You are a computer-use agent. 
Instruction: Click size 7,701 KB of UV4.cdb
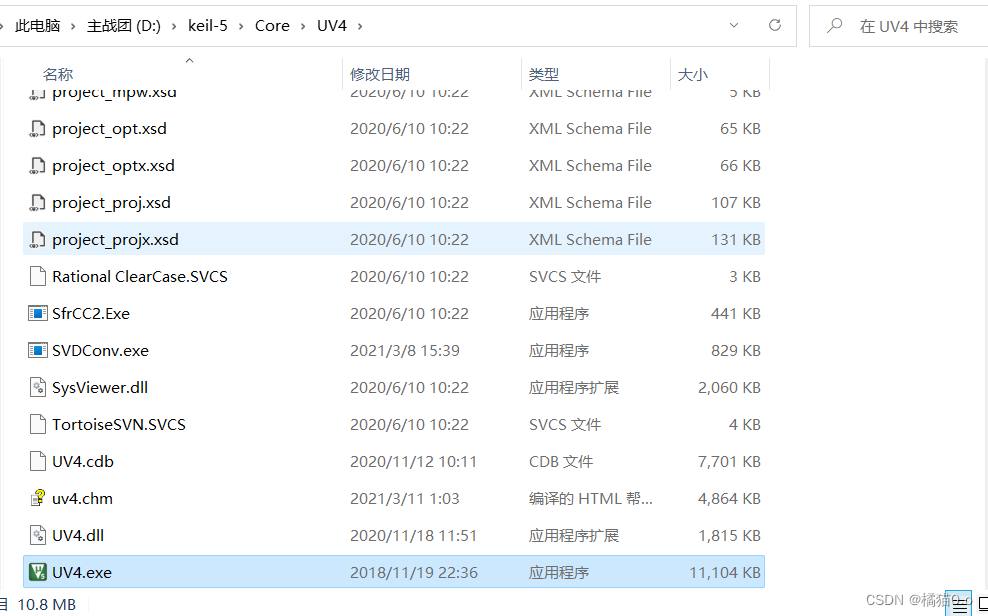pyautogui.click(x=729, y=462)
